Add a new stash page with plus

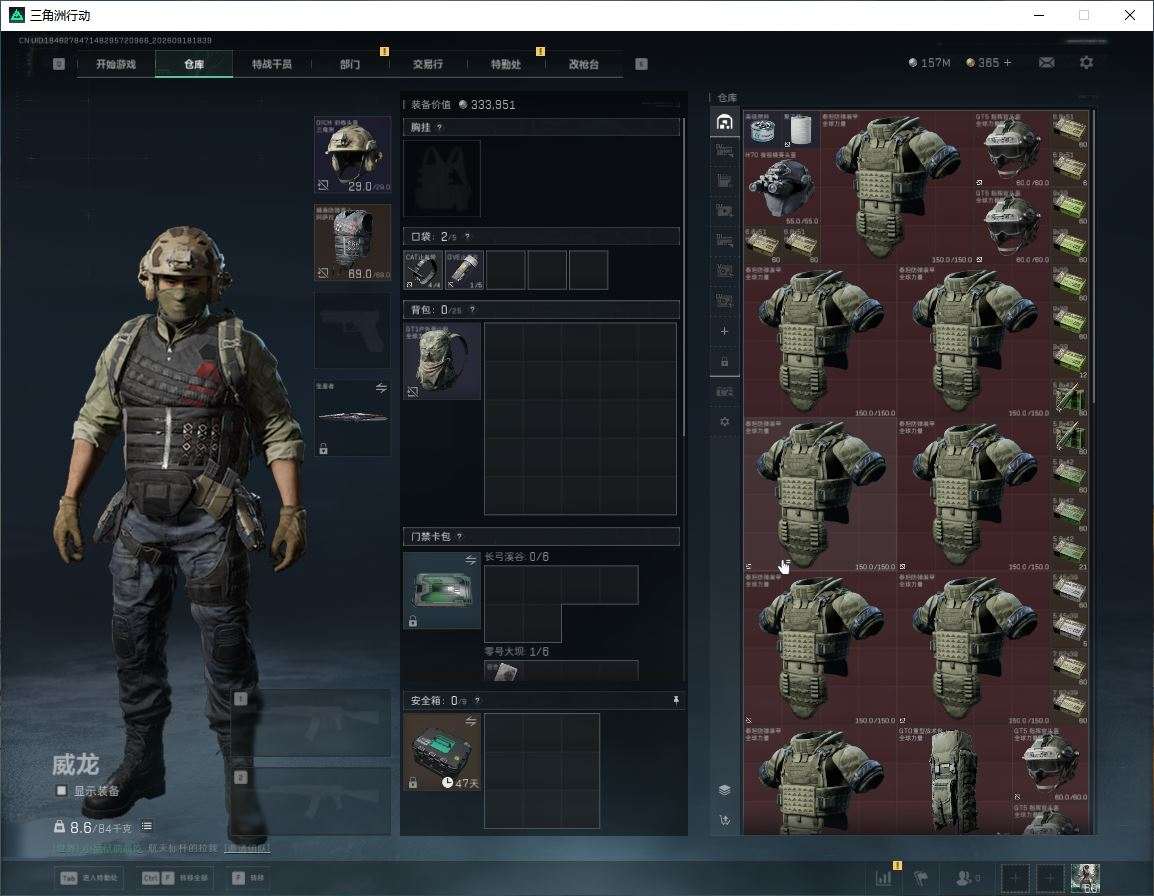(x=724, y=331)
